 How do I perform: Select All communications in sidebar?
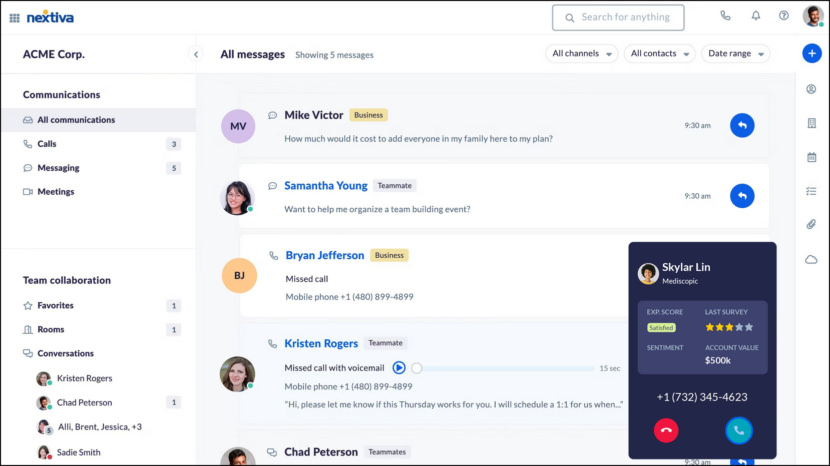(98, 120)
